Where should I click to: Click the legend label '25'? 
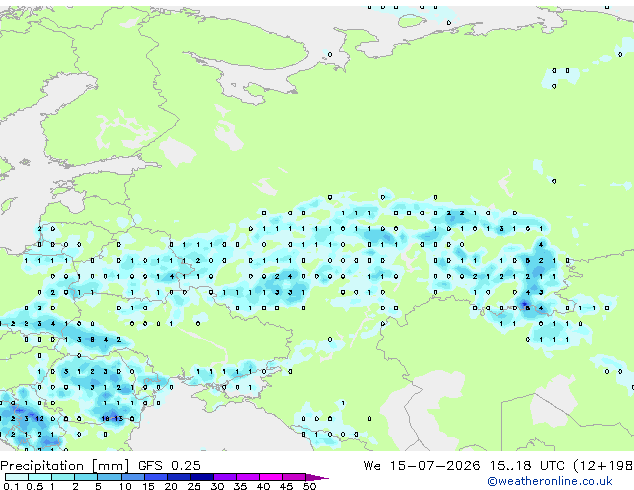(x=194, y=486)
